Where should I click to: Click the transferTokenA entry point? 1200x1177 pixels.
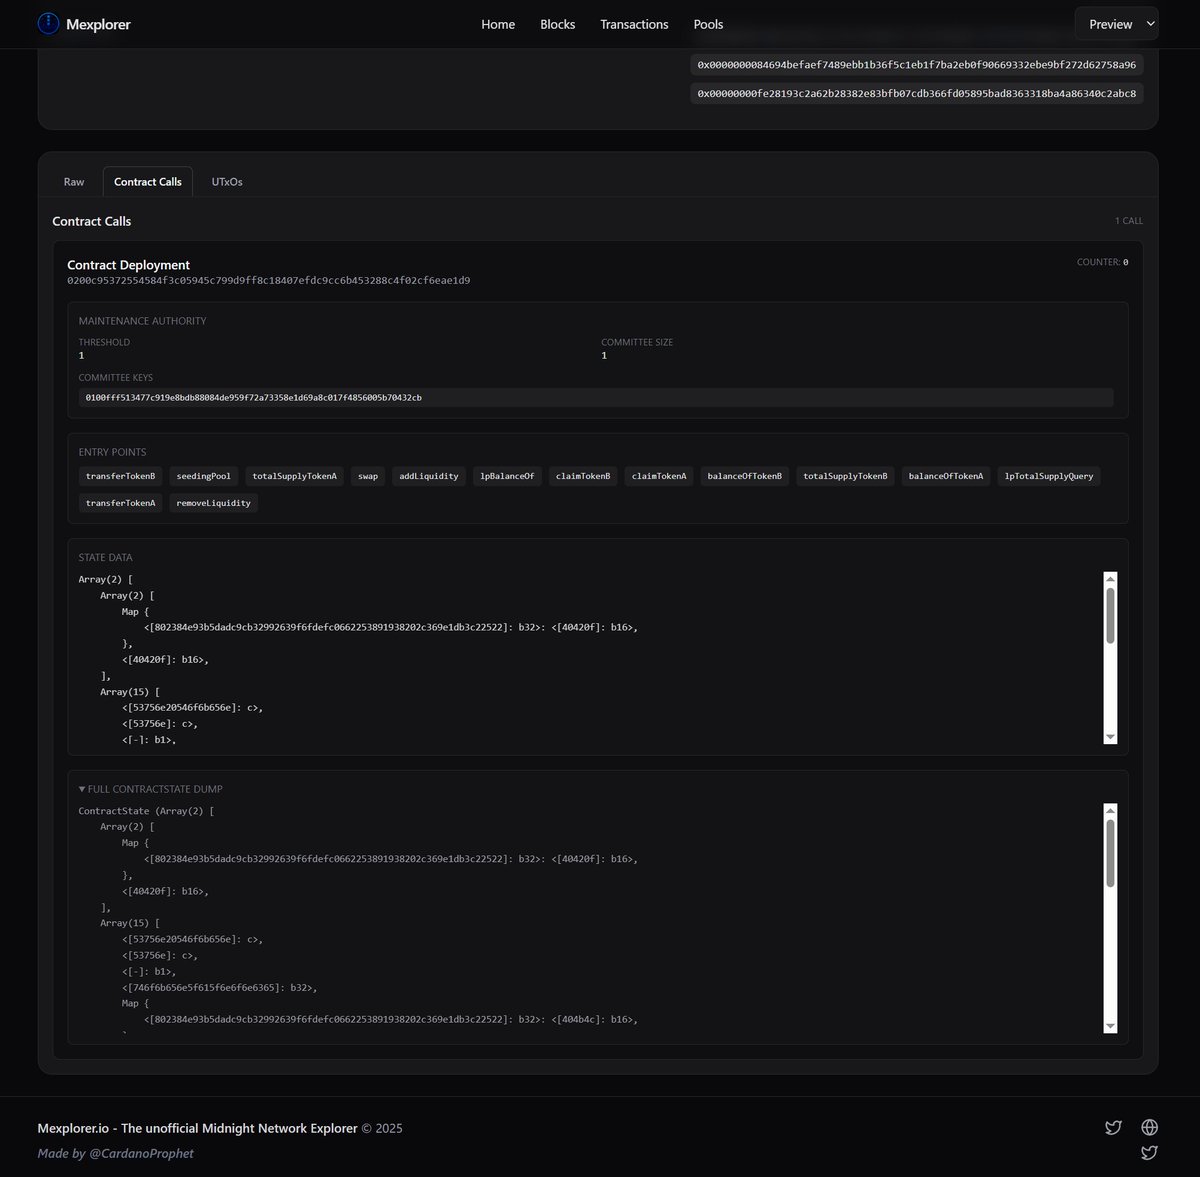[x=120, y=503]
